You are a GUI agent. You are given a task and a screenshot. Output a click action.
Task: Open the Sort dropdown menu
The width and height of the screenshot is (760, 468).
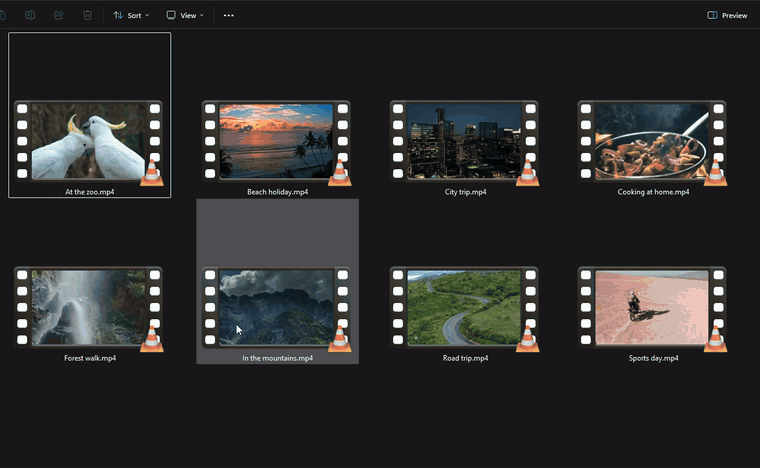pyautogui.click(x=131, y=15)
